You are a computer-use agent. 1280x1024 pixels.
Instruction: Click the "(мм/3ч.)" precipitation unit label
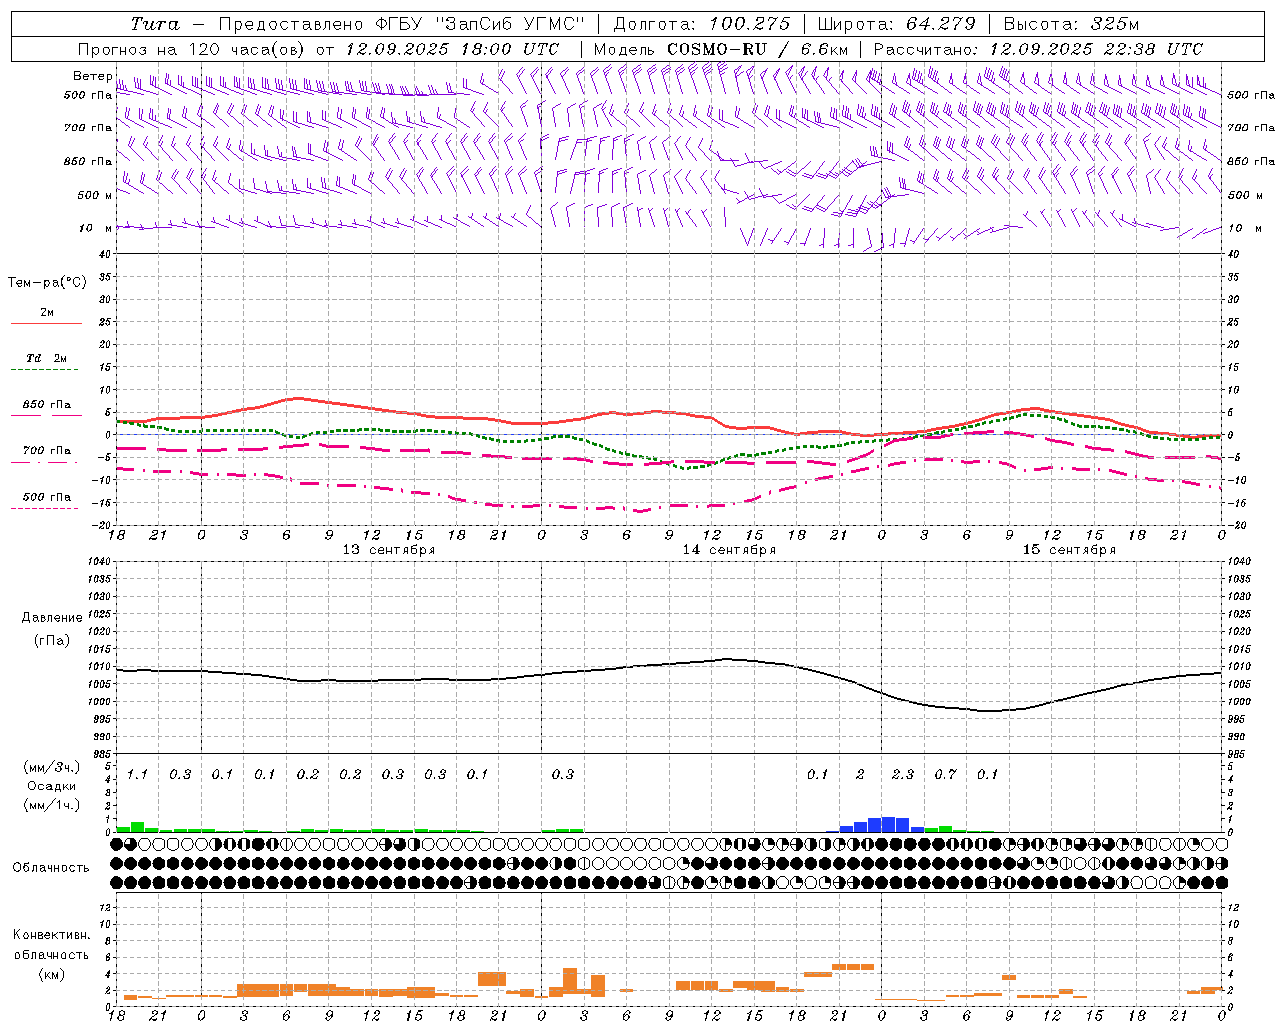(x=51, y=767)
